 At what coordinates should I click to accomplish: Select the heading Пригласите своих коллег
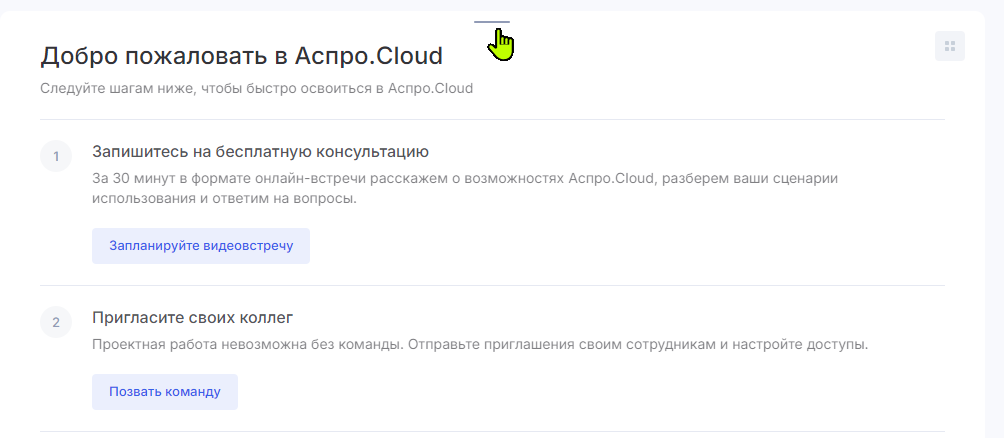click(193, 318)
